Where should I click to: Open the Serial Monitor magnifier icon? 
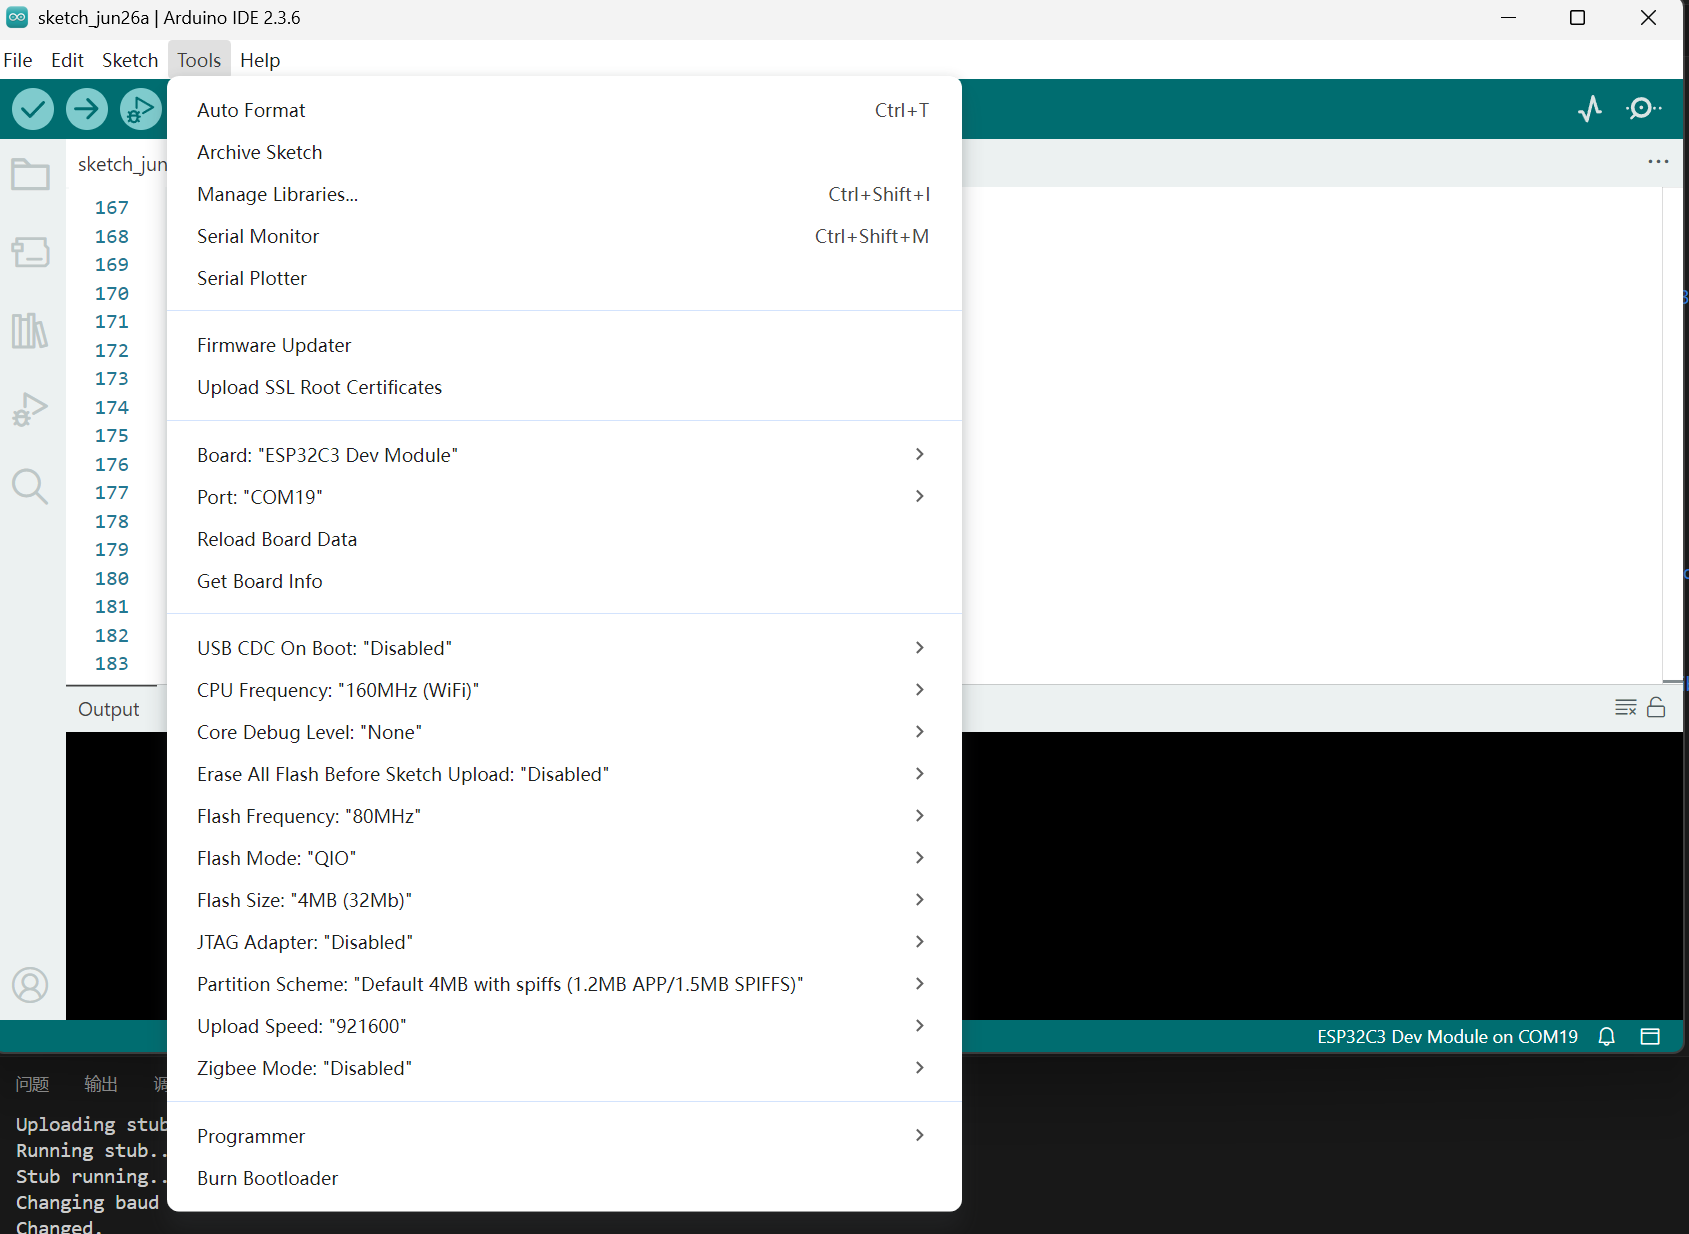(x=1643, y=108)
